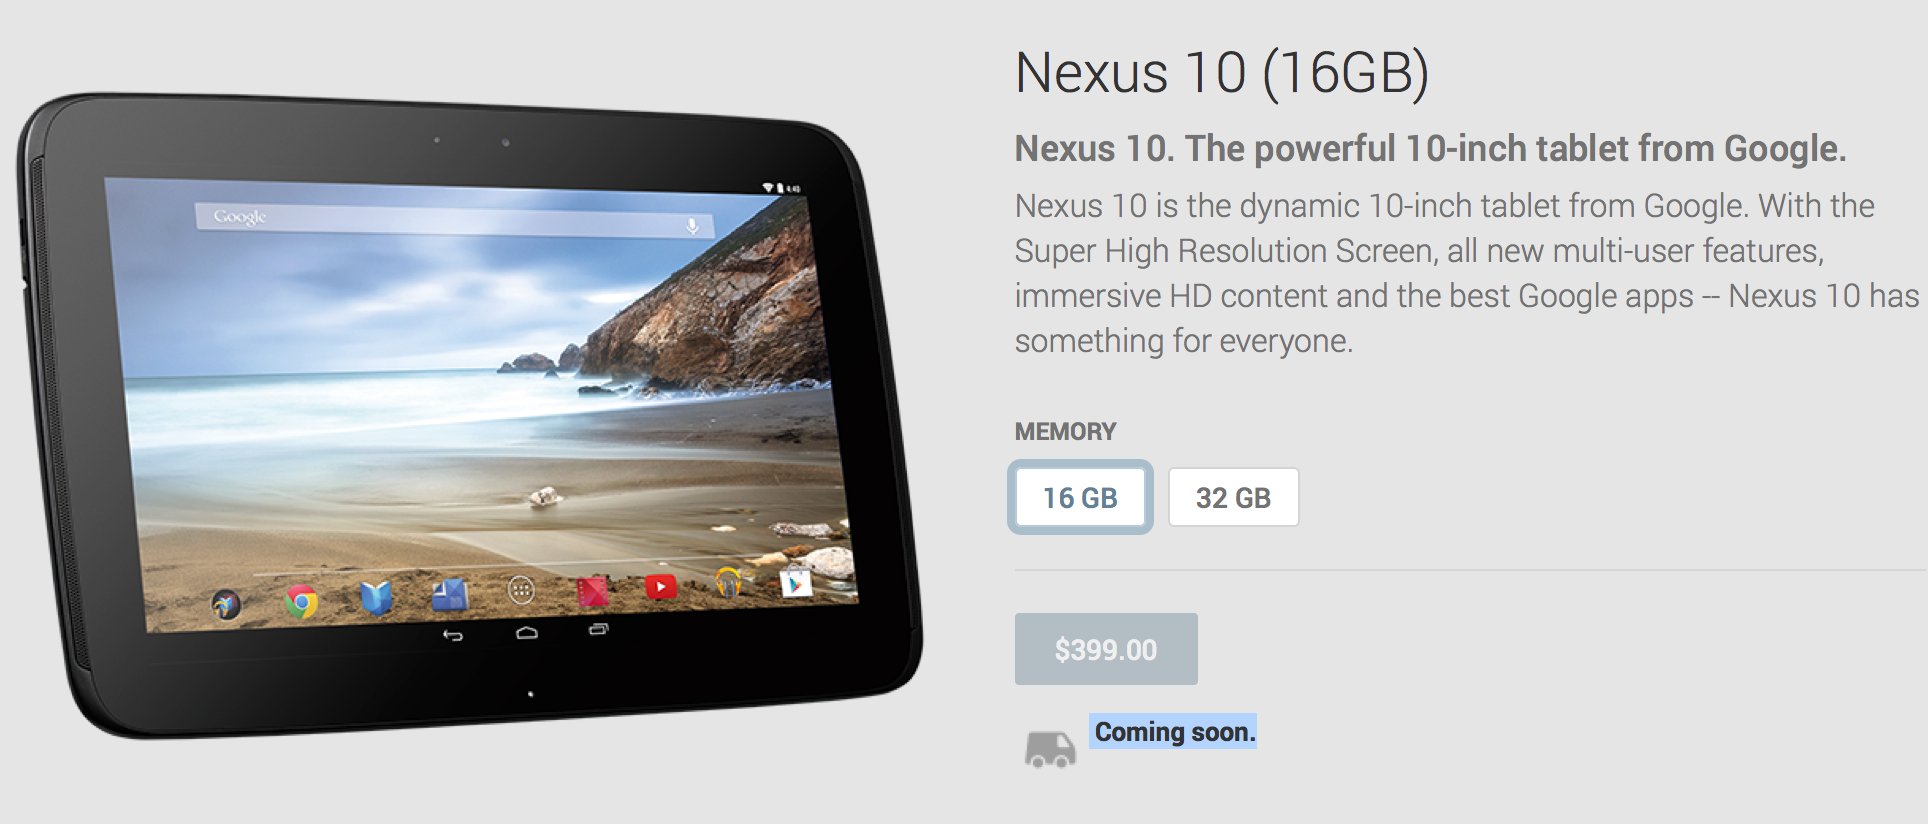The width and height of the screenshot is (1928, 824).
Task: Tap the recent apps navigation button
Action: 598,629
